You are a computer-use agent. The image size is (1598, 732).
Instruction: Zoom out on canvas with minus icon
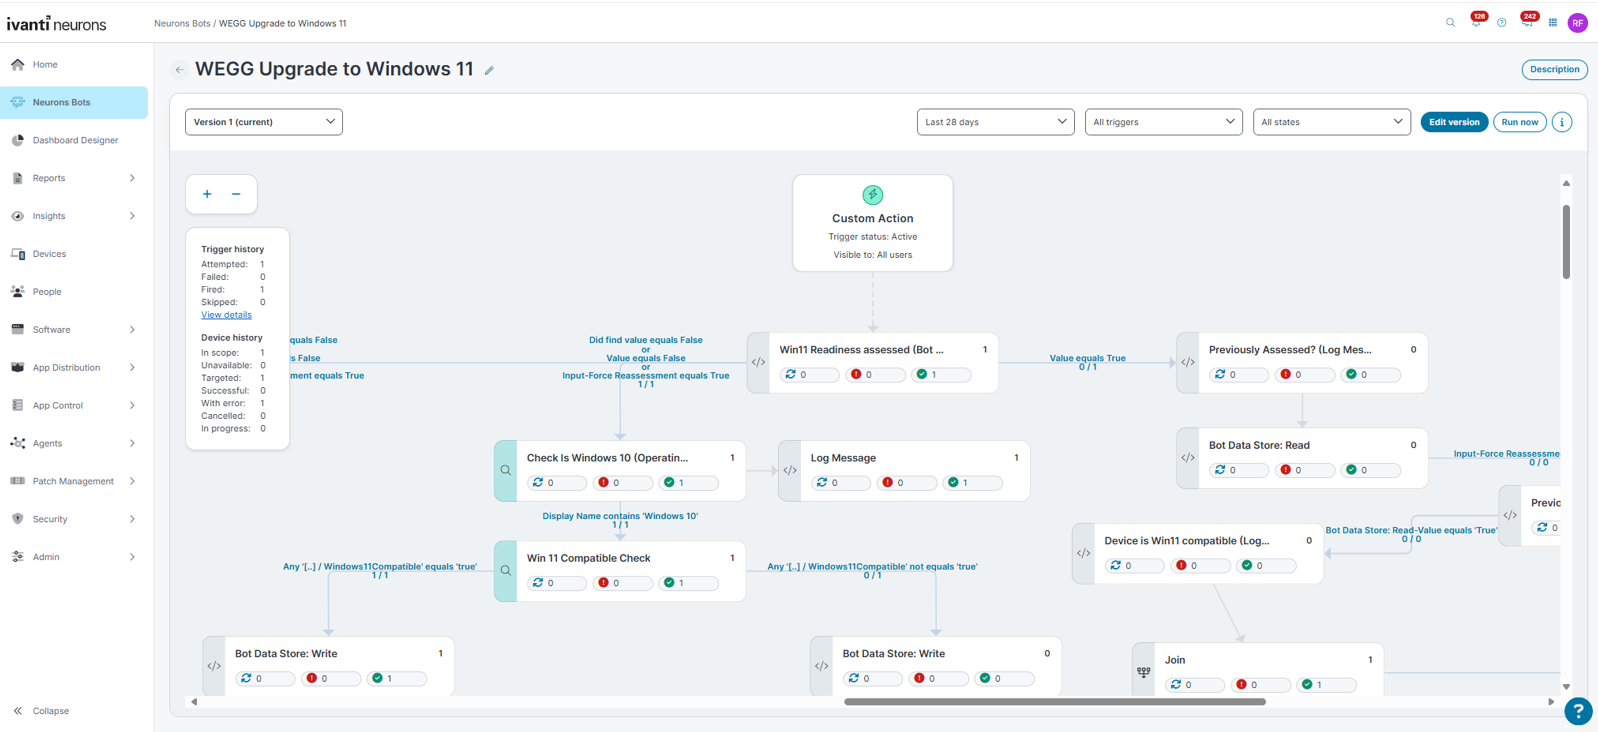tap(236, 194)
